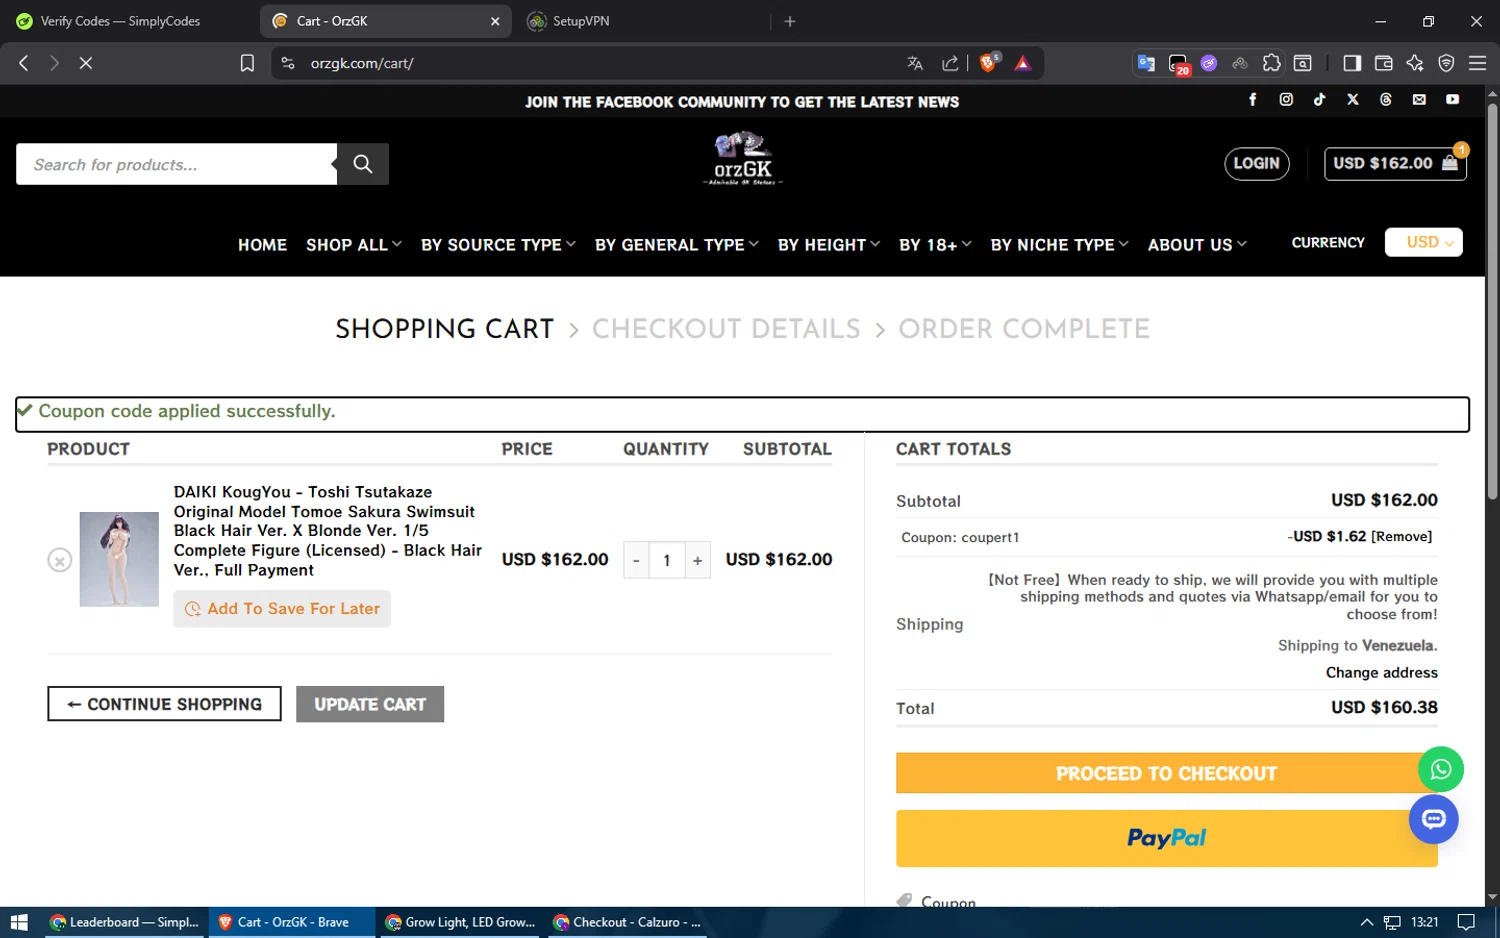
Task: Click the Brave Shields lion icon
Action: coord(989,63)
